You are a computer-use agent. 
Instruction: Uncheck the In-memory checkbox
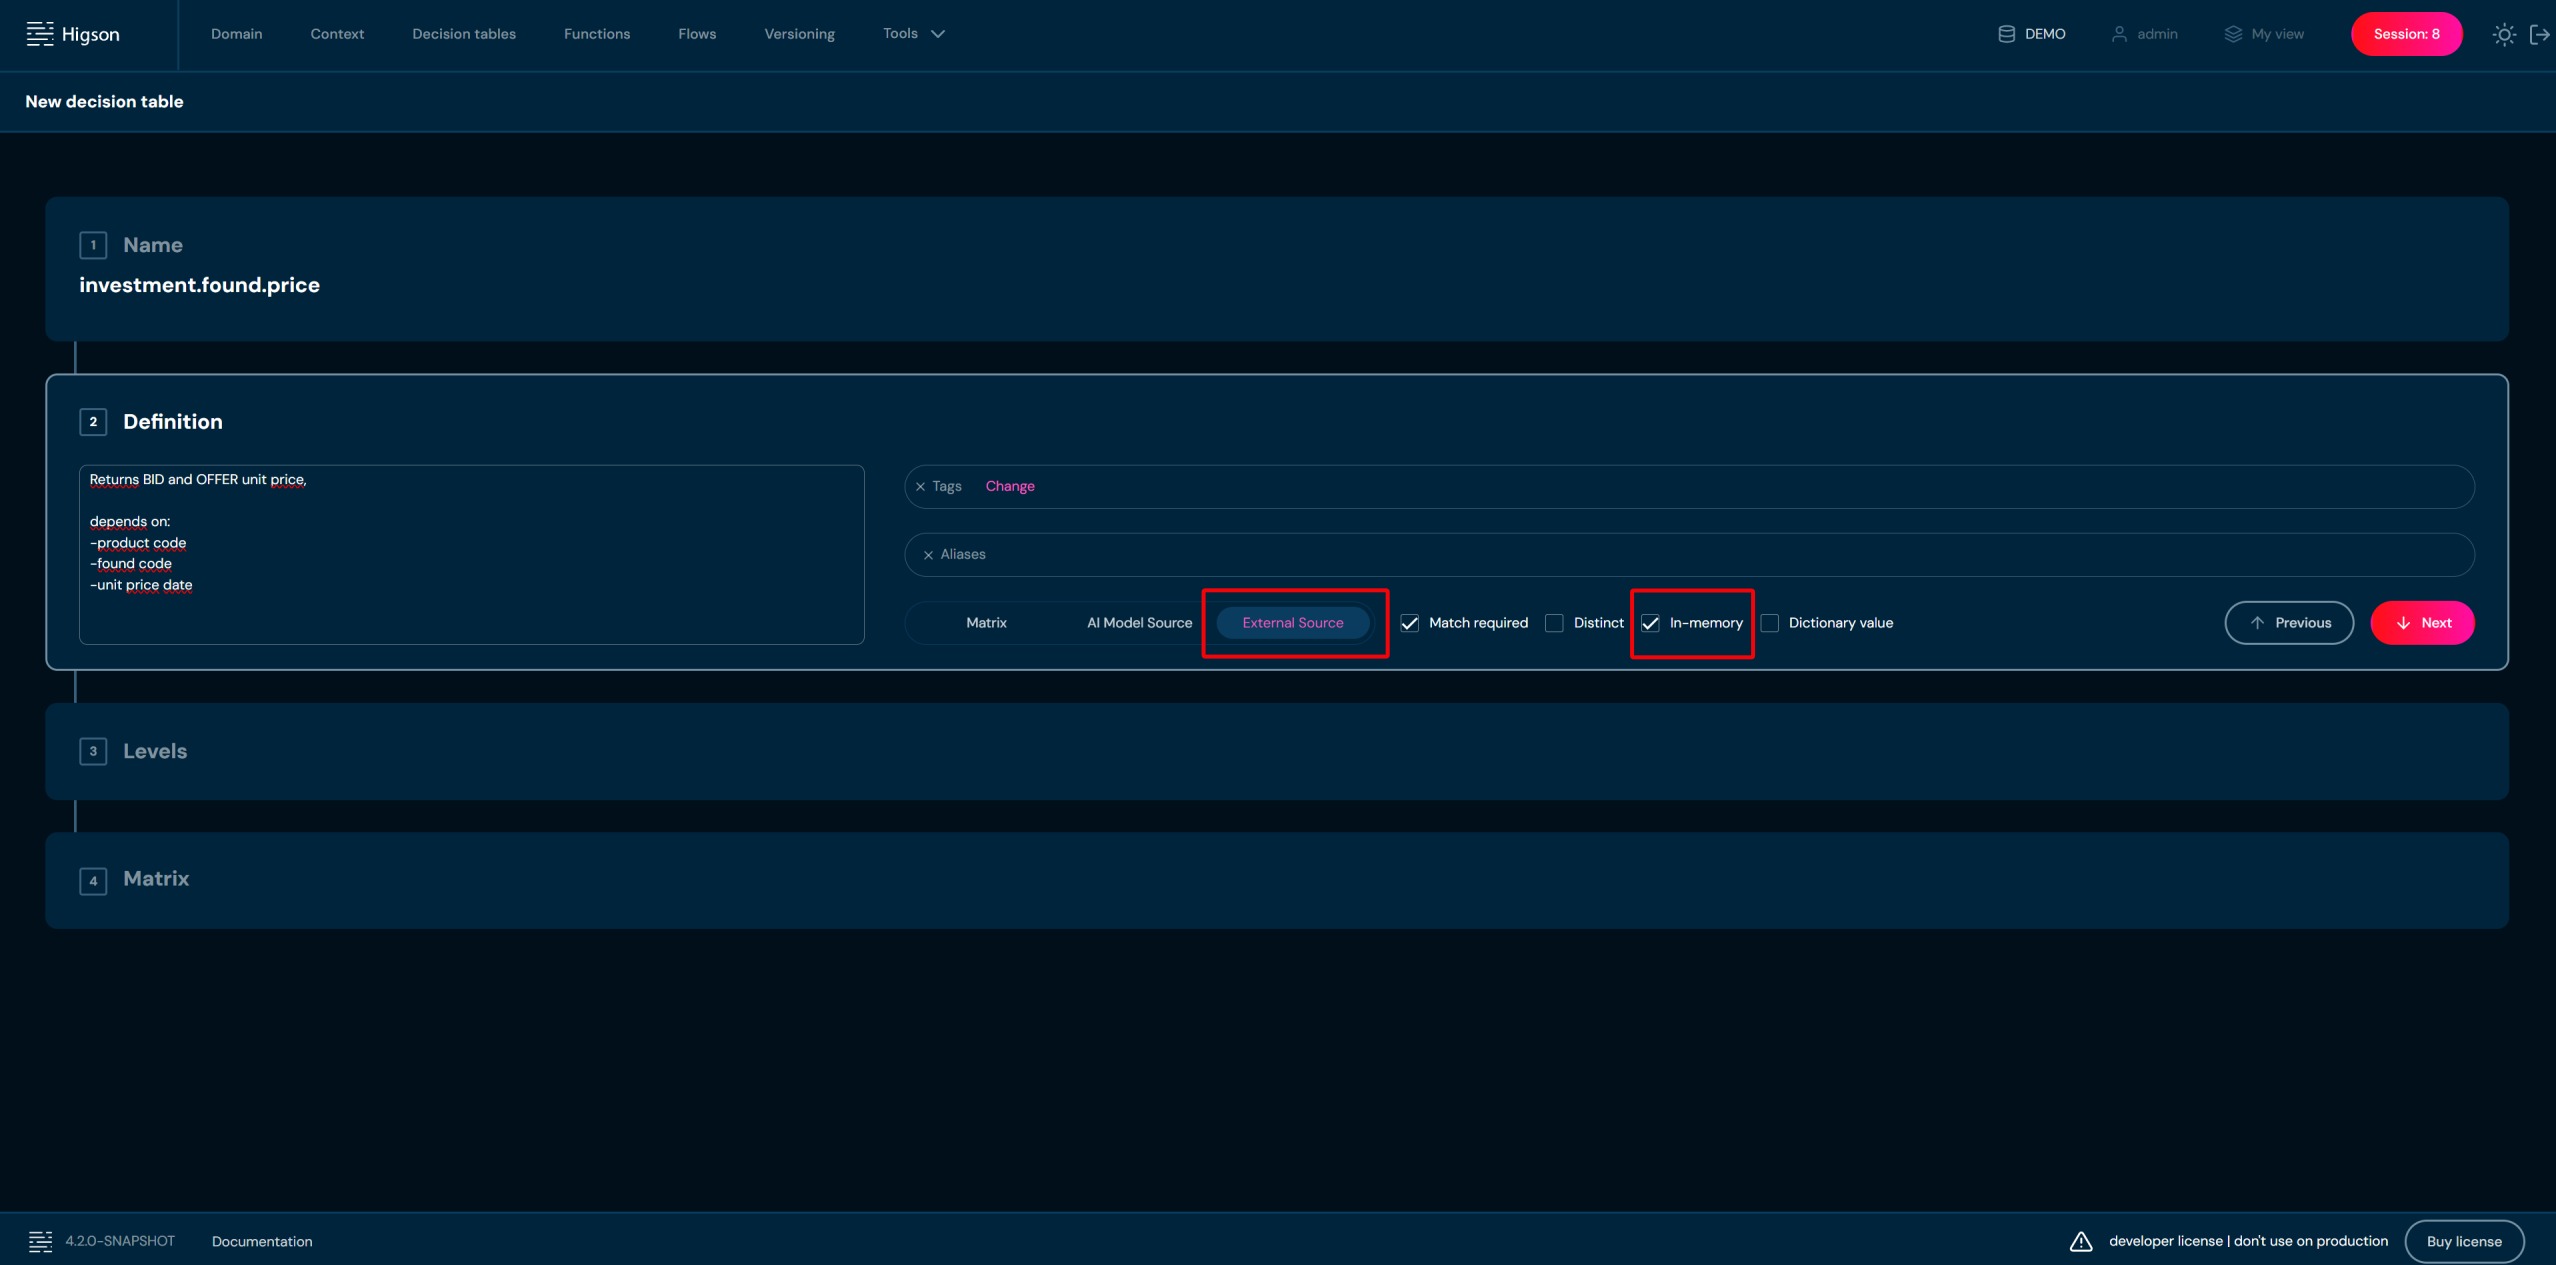(1651, 623)
